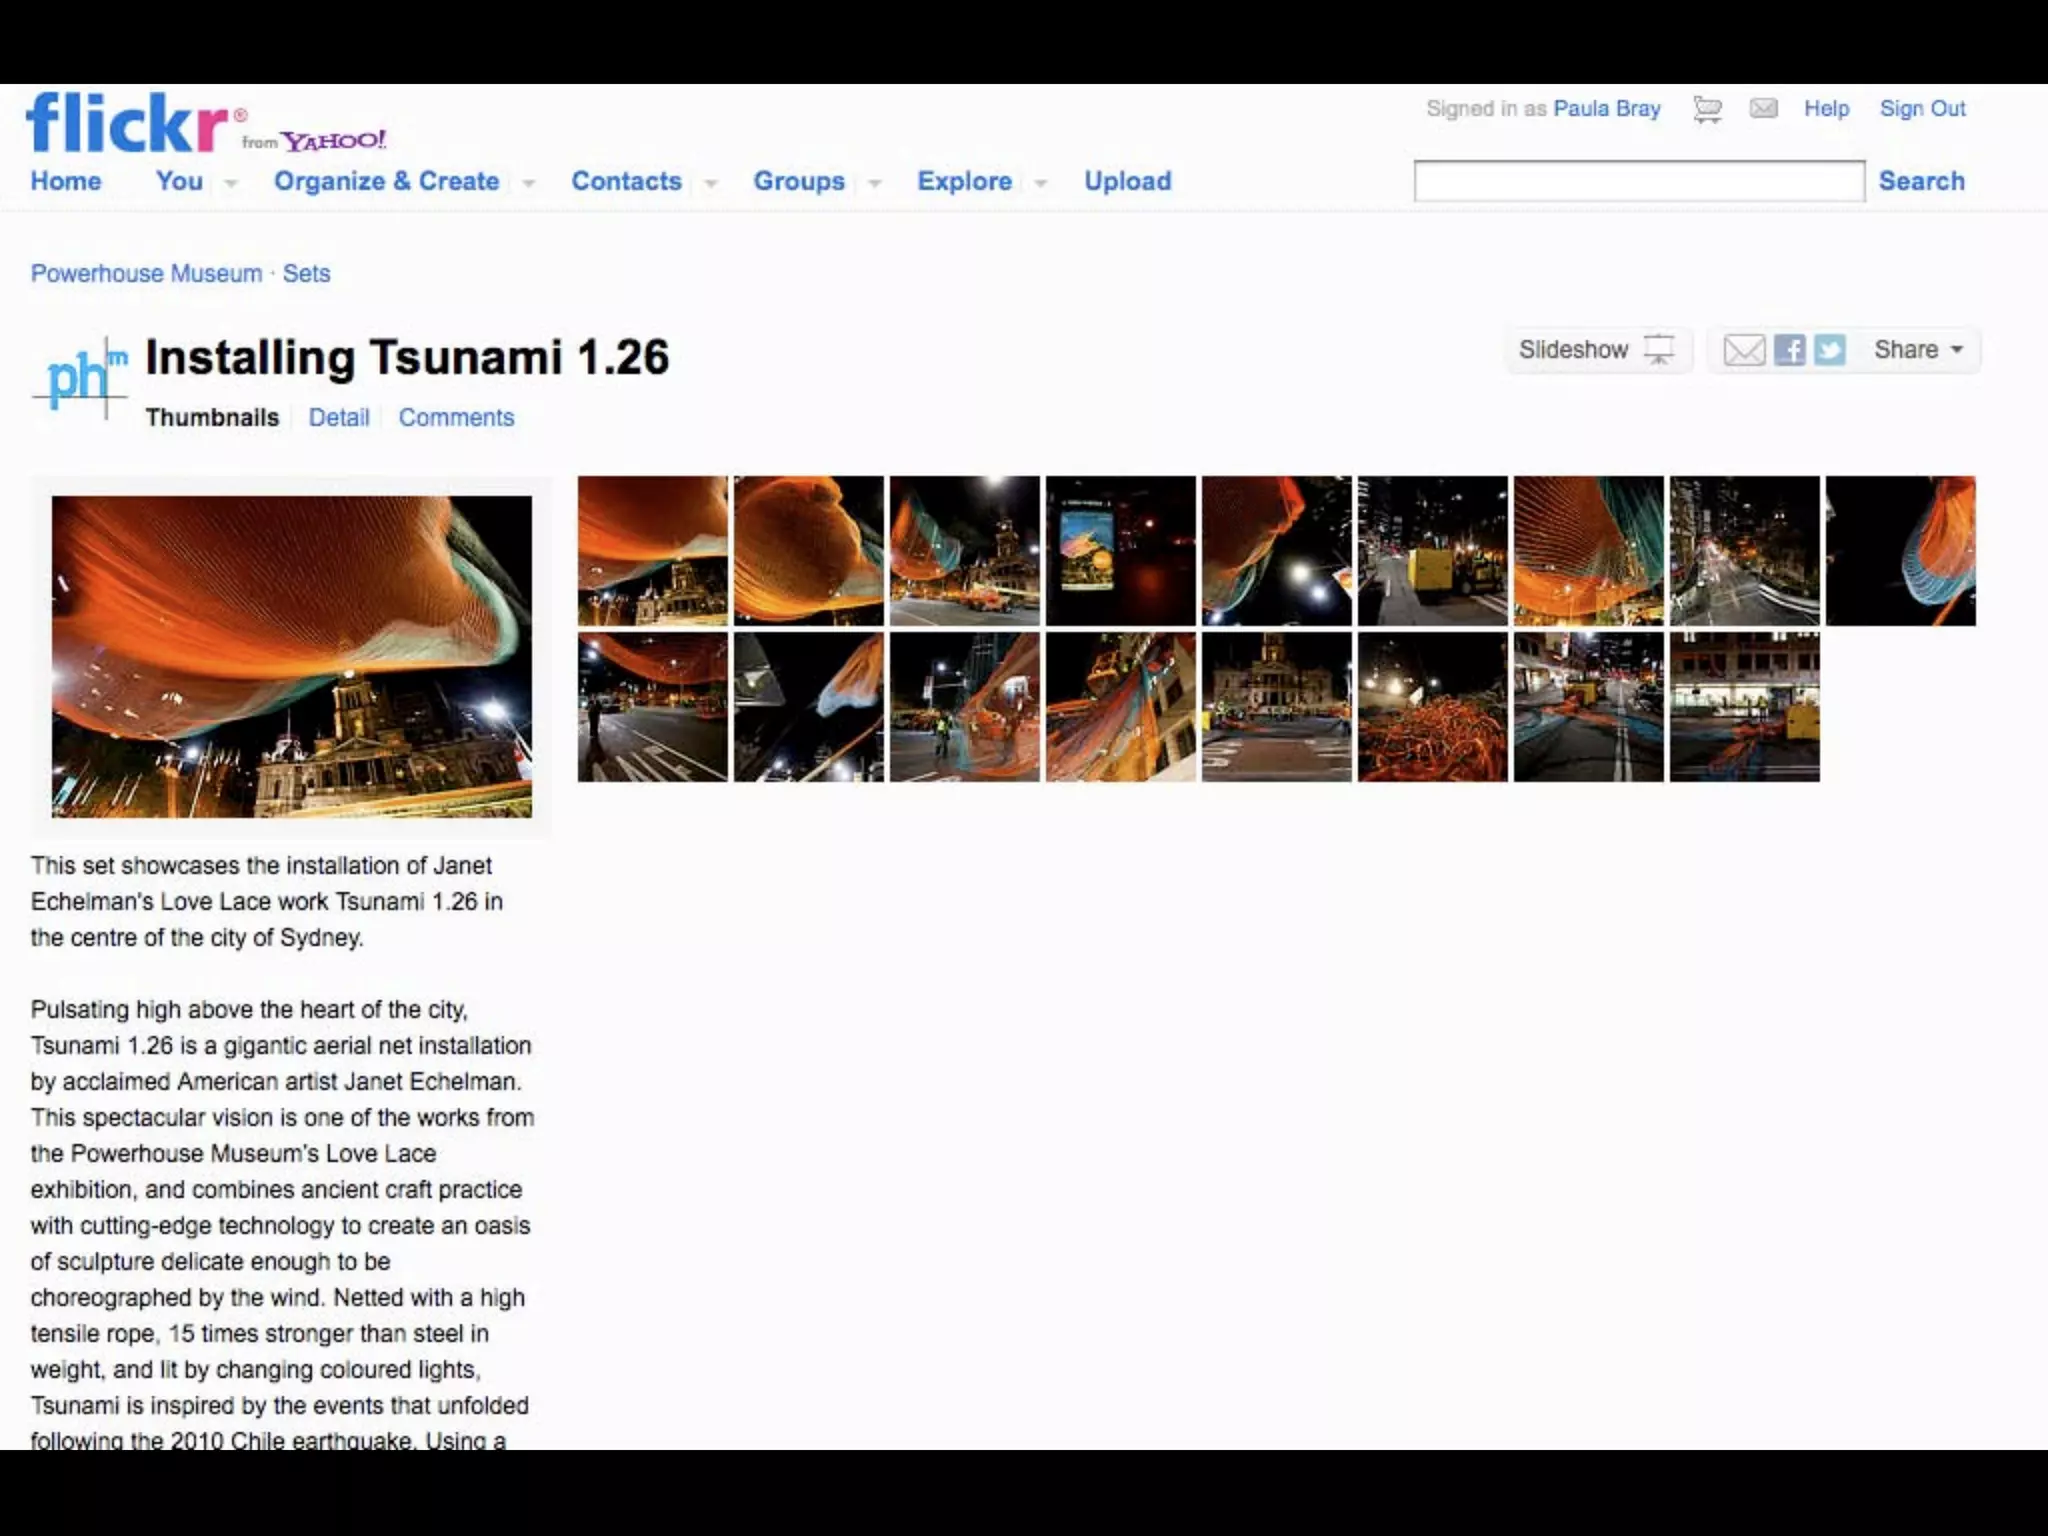Image resolution: width=2048 pixels, height=1536 pixels.
Task: Click the shopping cart icon in header
Action: pyautogui.click(x=1707, y=109)
